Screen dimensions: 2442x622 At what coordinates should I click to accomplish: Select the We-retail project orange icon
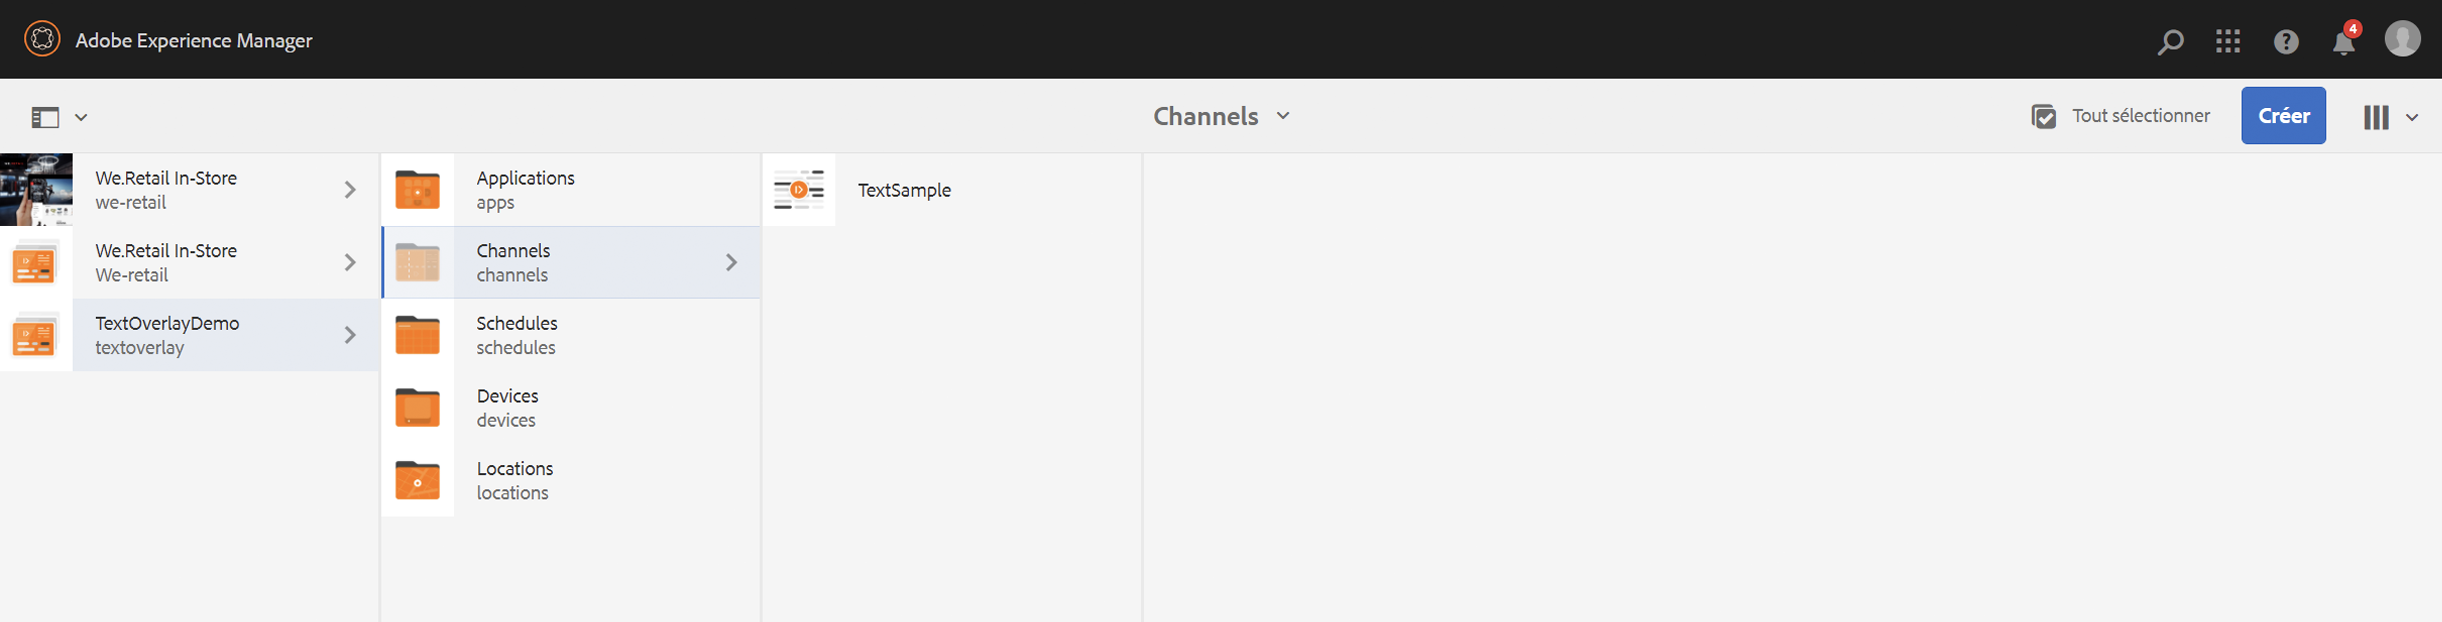tap(36, 262)
